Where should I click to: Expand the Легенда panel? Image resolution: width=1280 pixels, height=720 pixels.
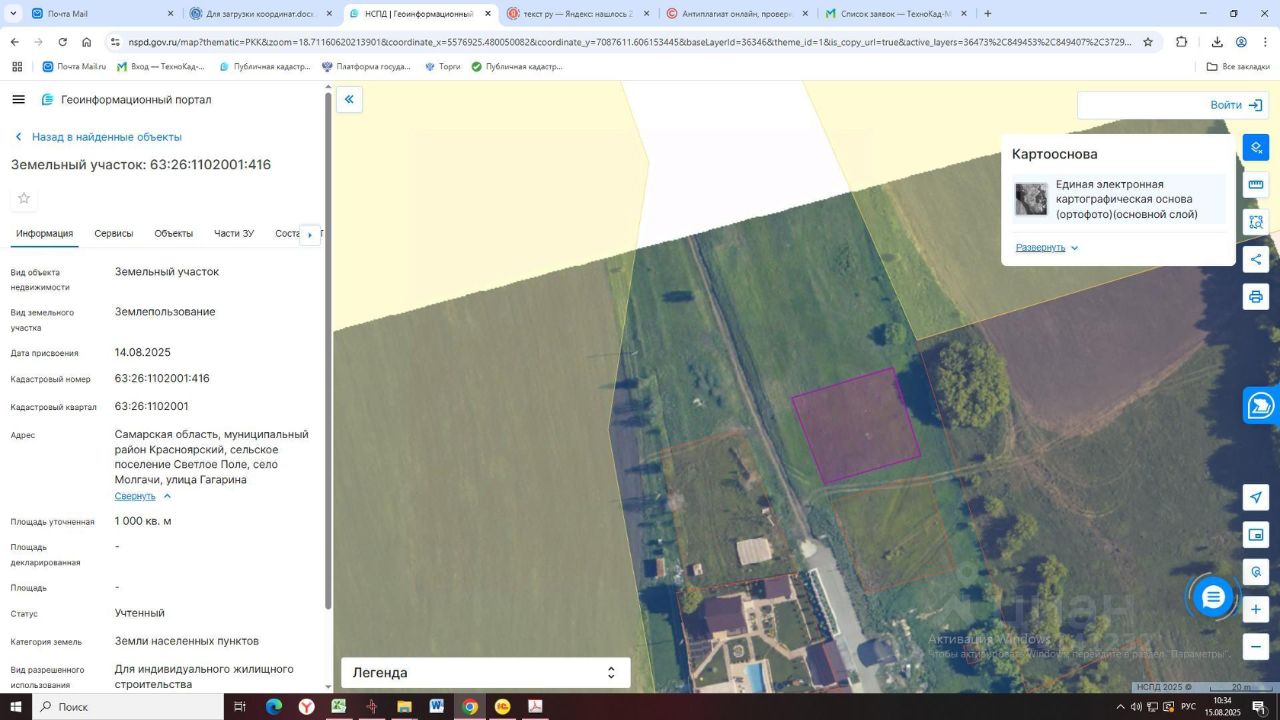611,673
